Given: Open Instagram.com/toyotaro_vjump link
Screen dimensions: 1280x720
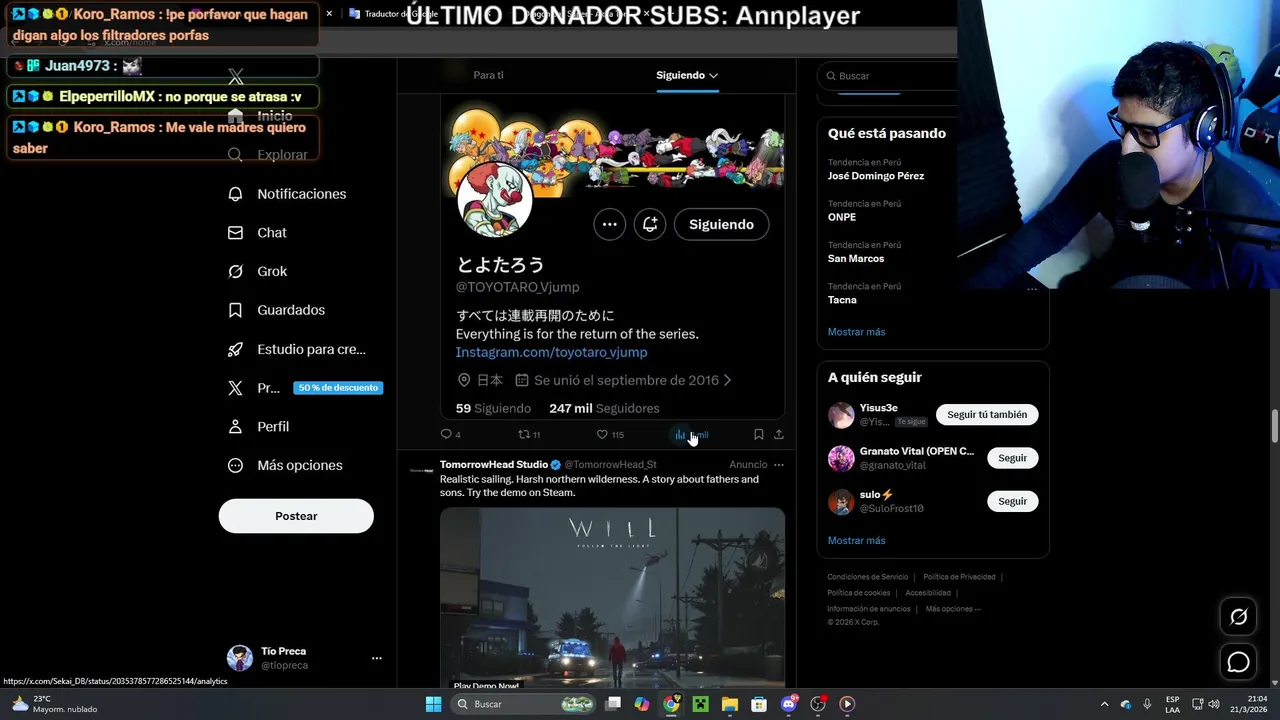Looking at the screenshot, I should tap(551, 352).
